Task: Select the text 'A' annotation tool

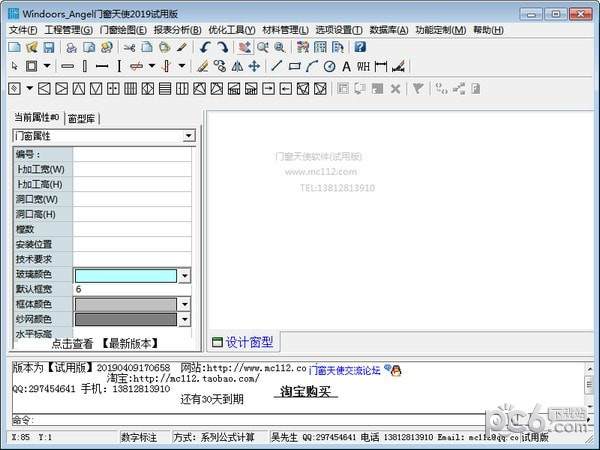Action: click(x=346, y=67)
